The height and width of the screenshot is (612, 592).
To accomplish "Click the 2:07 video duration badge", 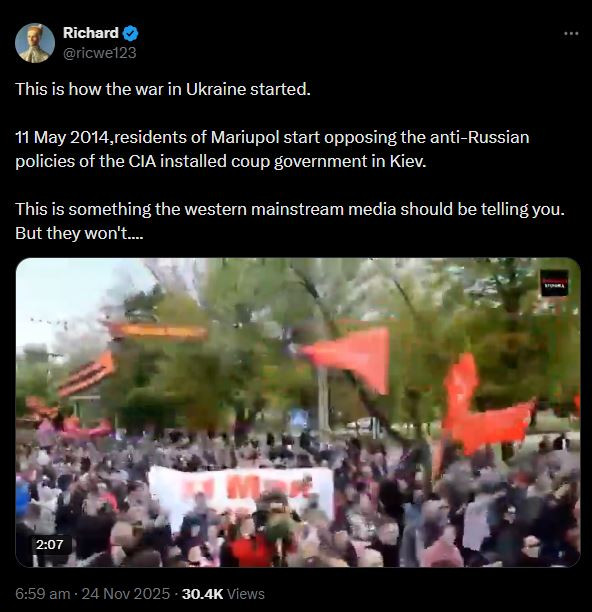I will (50, 544).
